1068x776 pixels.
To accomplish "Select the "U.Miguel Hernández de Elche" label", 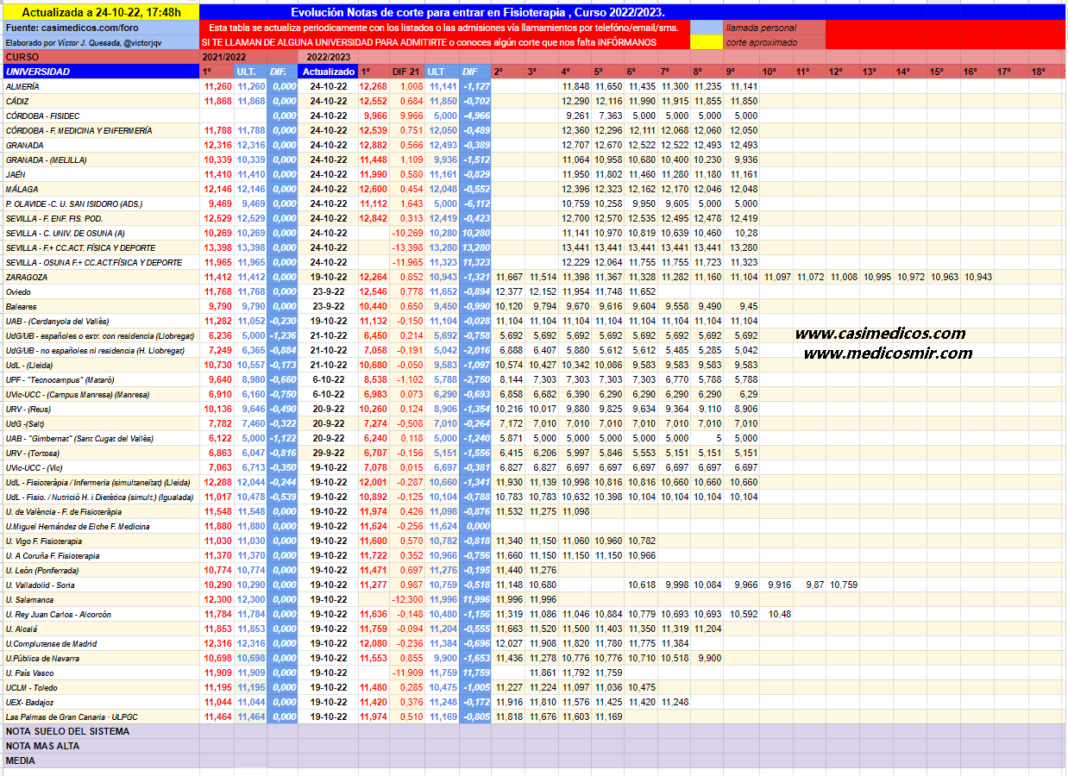I will coord(77,527).
